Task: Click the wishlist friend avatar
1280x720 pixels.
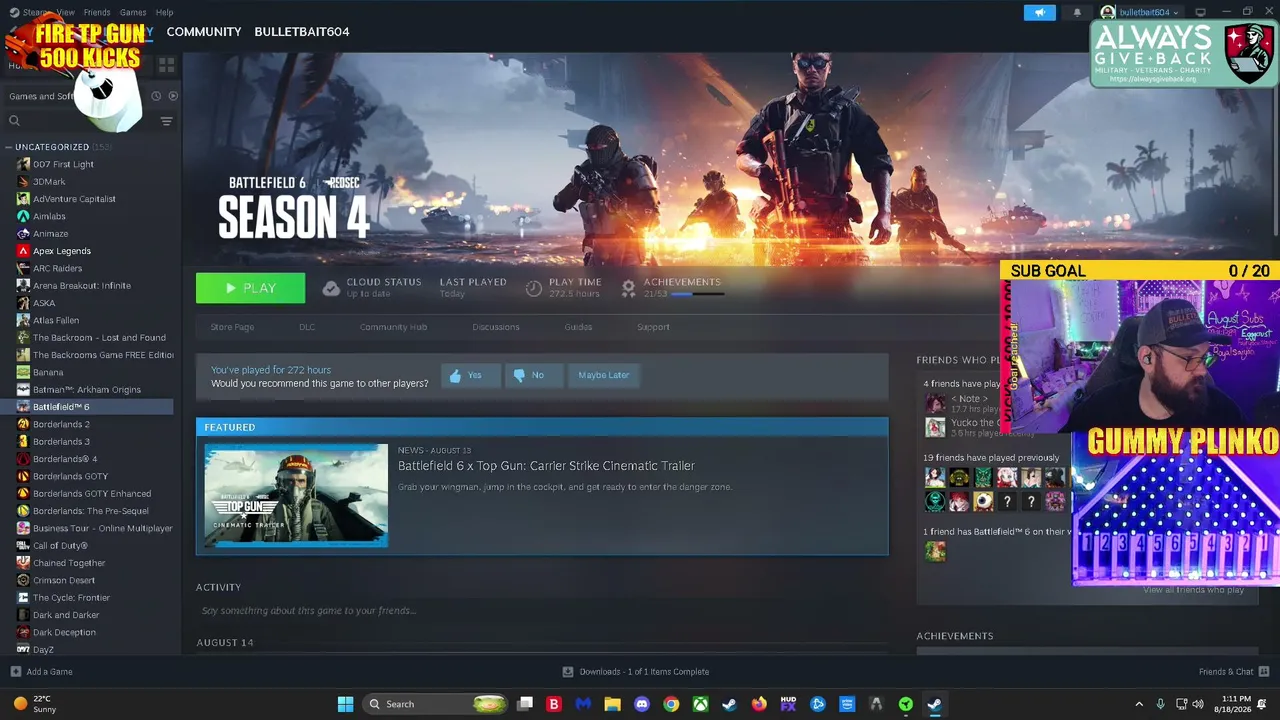Action: click(x=935, y=551)
